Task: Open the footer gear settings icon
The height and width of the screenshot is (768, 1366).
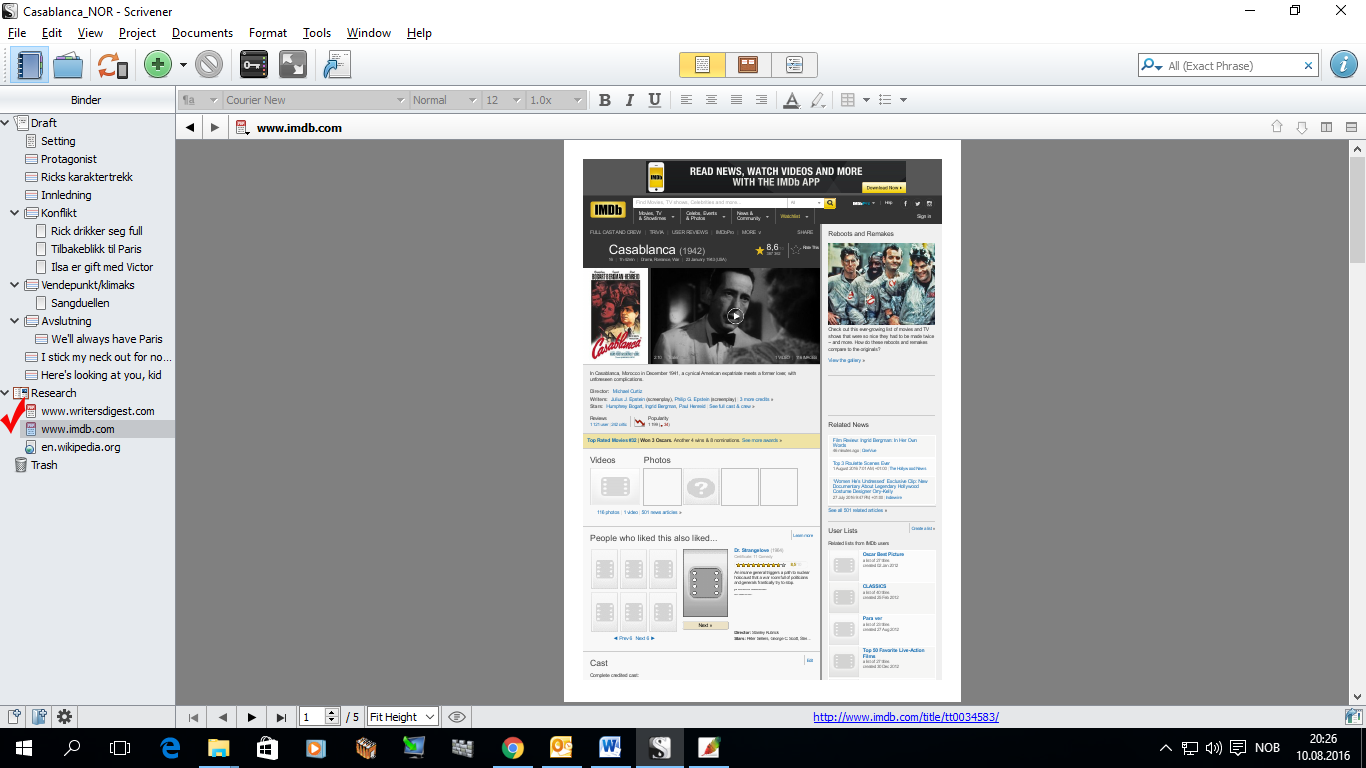Action: point(63,716)
